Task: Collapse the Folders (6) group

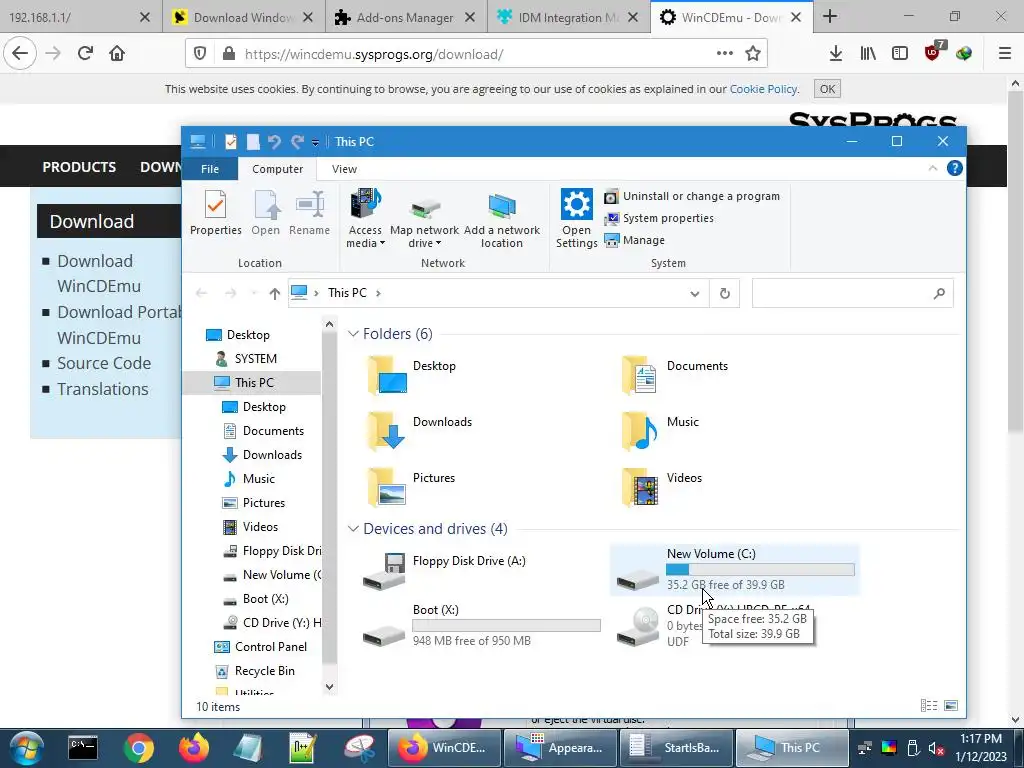Action: click(353, 334)
